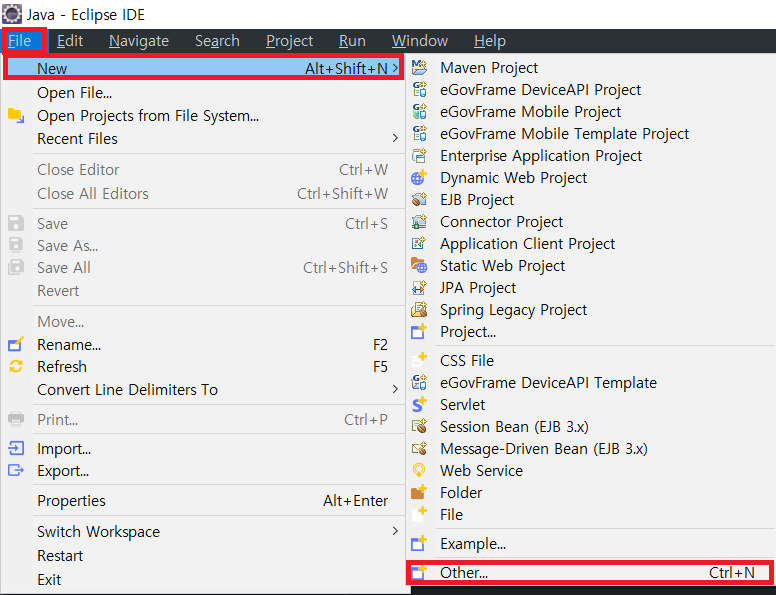Screen dimensions: 776x595
Task: Click the Rename pencil icon
Action: (16, 344)
